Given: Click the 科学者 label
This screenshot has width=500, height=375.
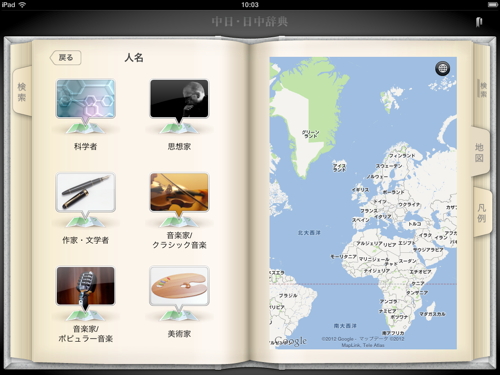Looking at the screenshot, I should pos(86,146).
